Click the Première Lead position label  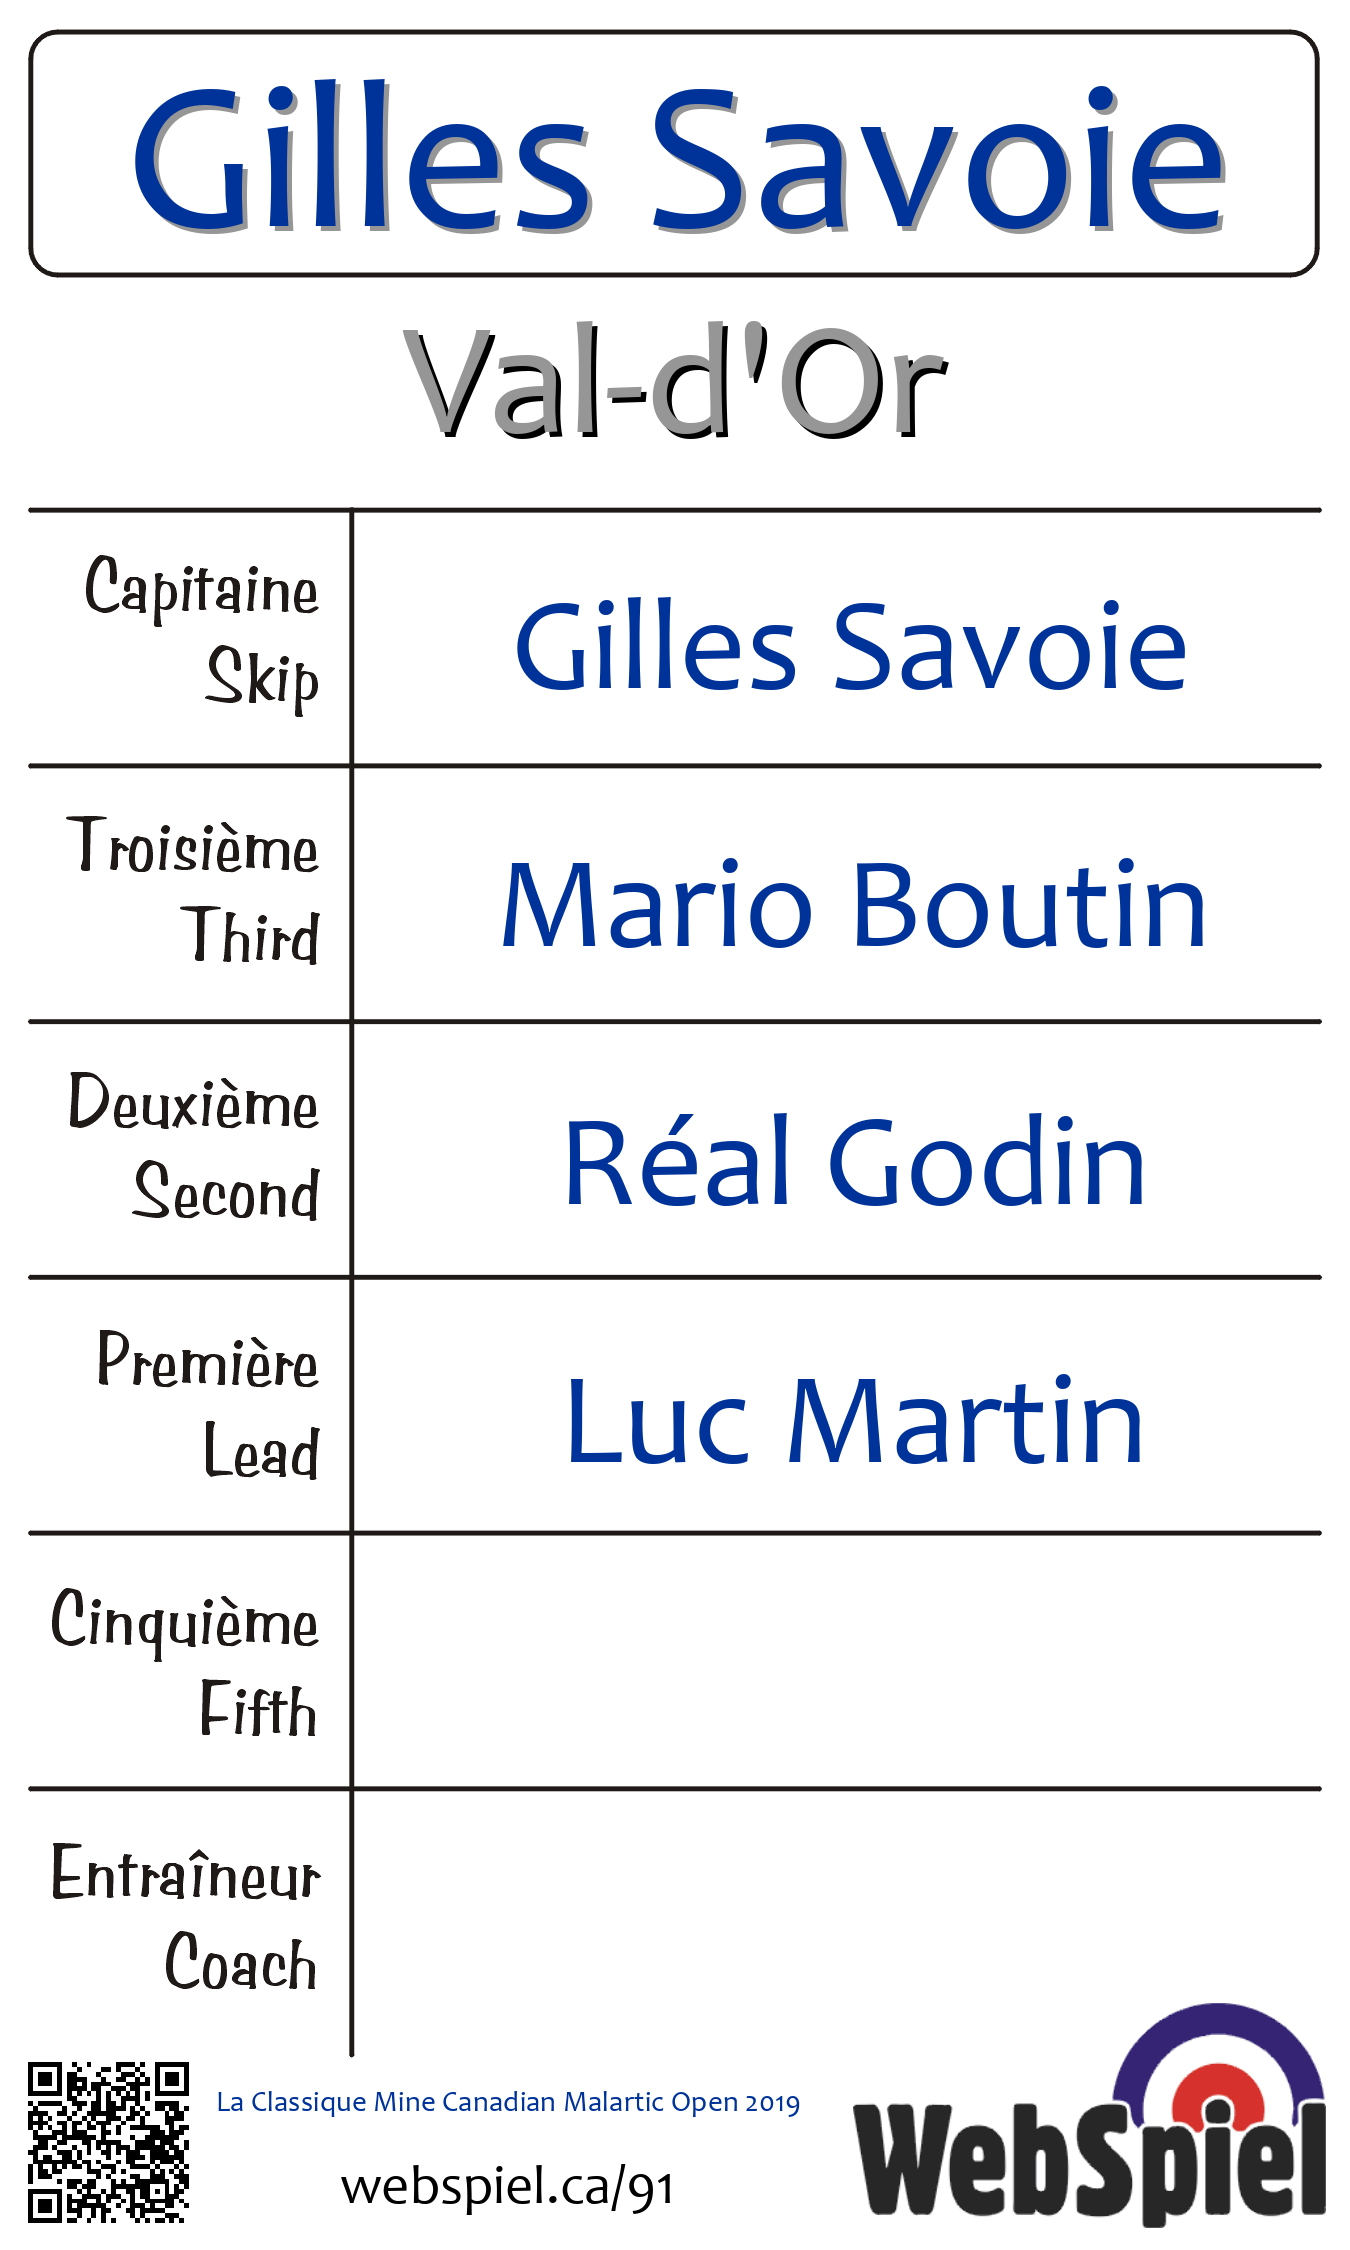pos(208,1403)
